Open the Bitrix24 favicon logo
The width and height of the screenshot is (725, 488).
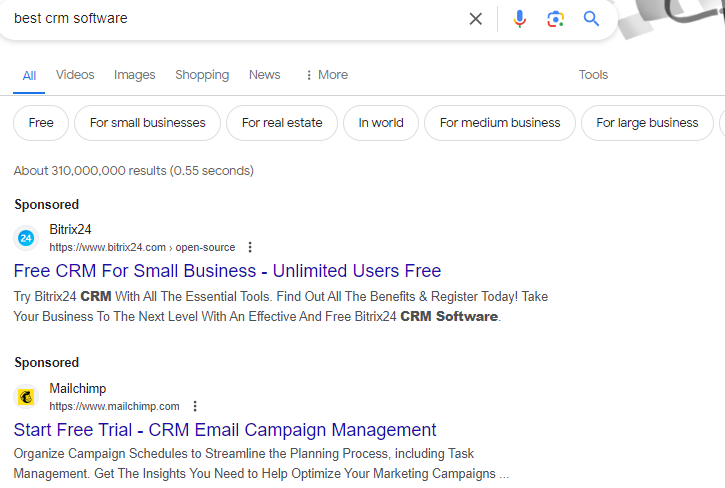point(26,238)
